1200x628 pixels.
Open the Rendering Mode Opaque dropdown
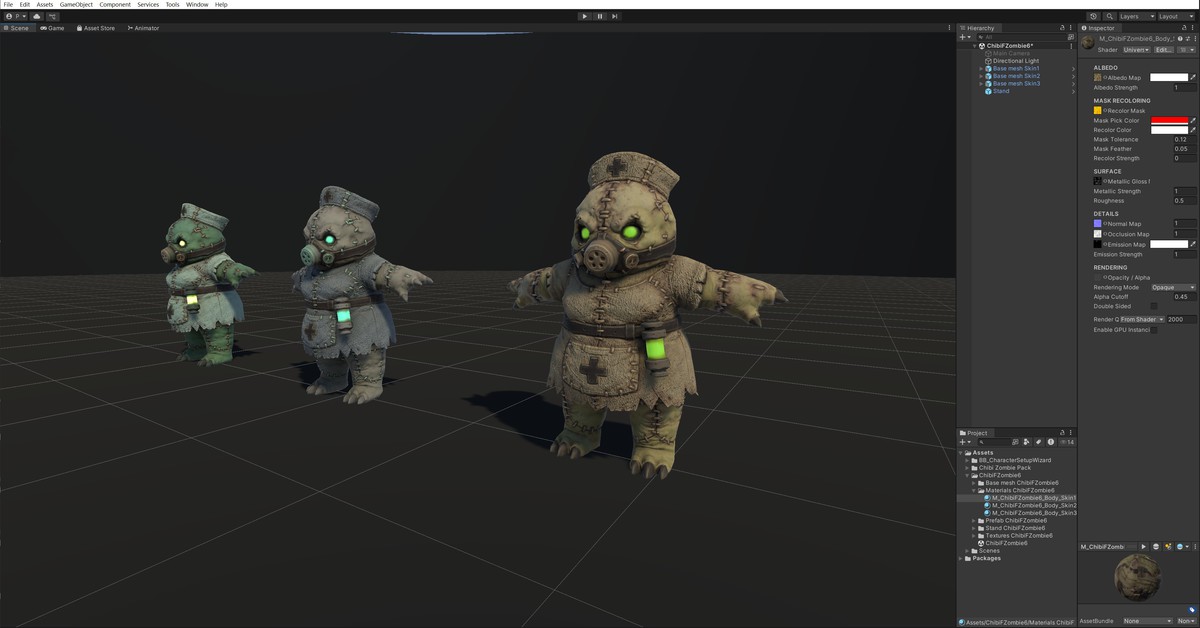coord(1173,287)
